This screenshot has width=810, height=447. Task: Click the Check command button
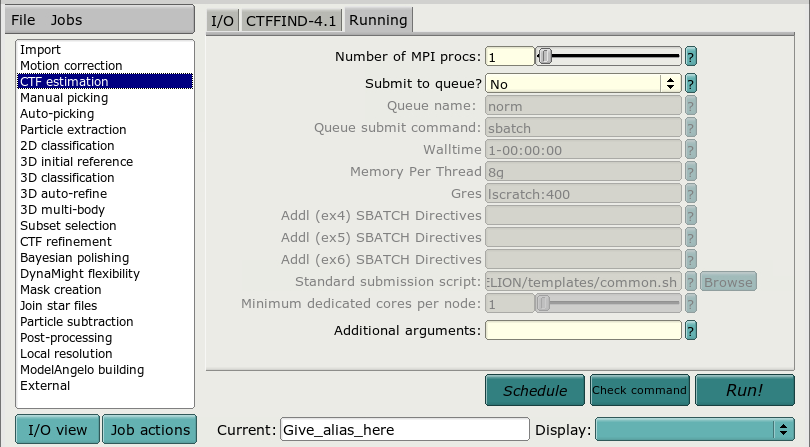point(640,390)
